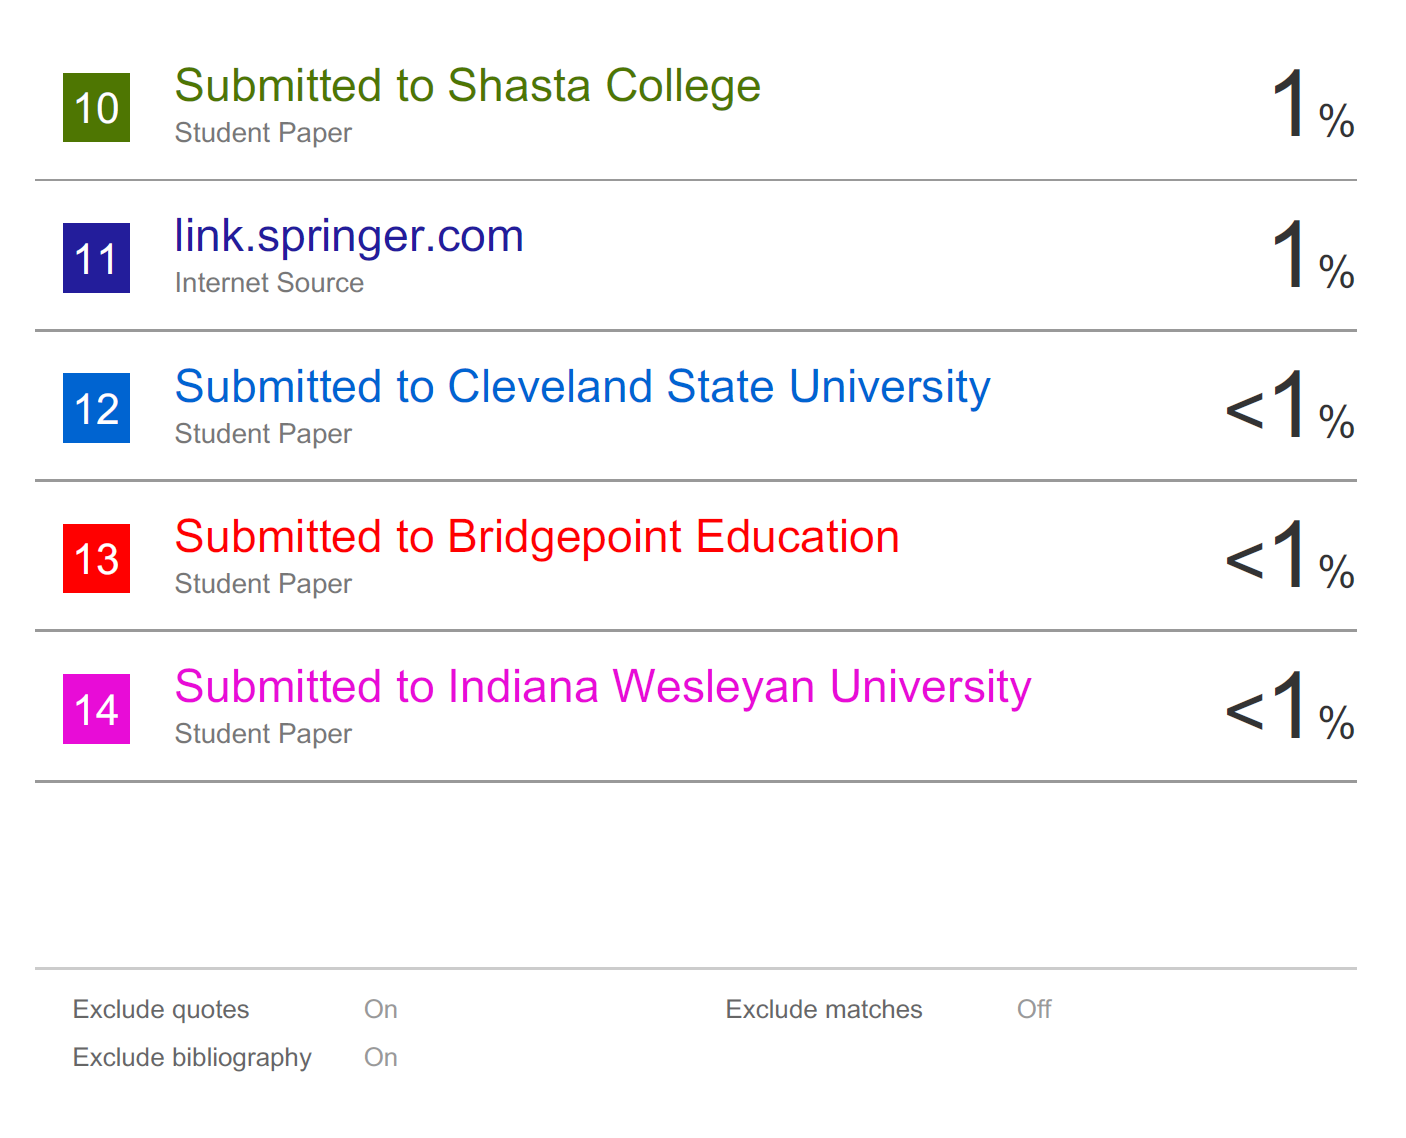Click the Exclude quotes label
This screenshot has height=1138, width=1406.
(161, 1010)
